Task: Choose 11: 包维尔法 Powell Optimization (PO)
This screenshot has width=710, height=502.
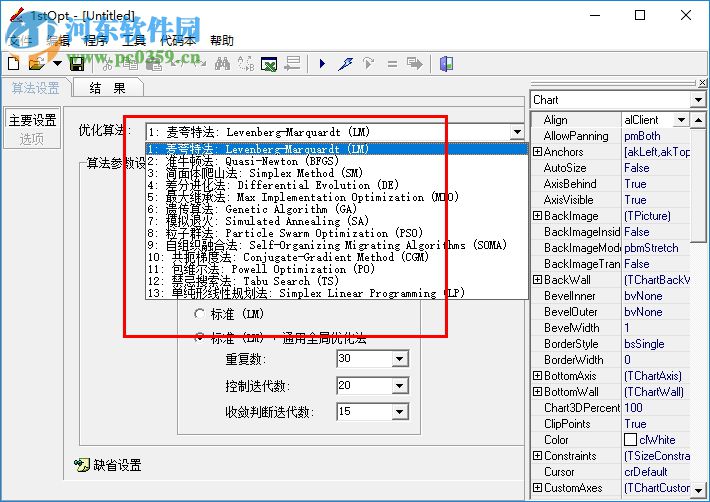Action: [x=336, y=269]
